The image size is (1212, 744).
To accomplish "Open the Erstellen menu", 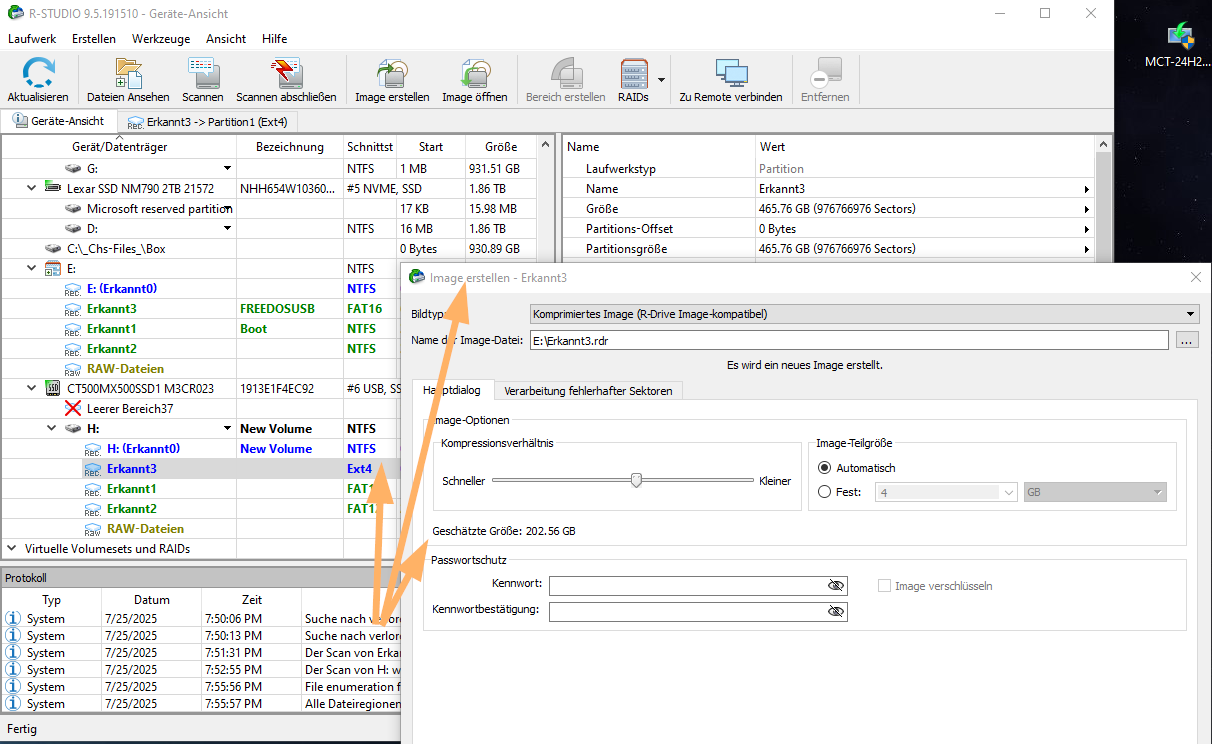I will click(94, 38).
